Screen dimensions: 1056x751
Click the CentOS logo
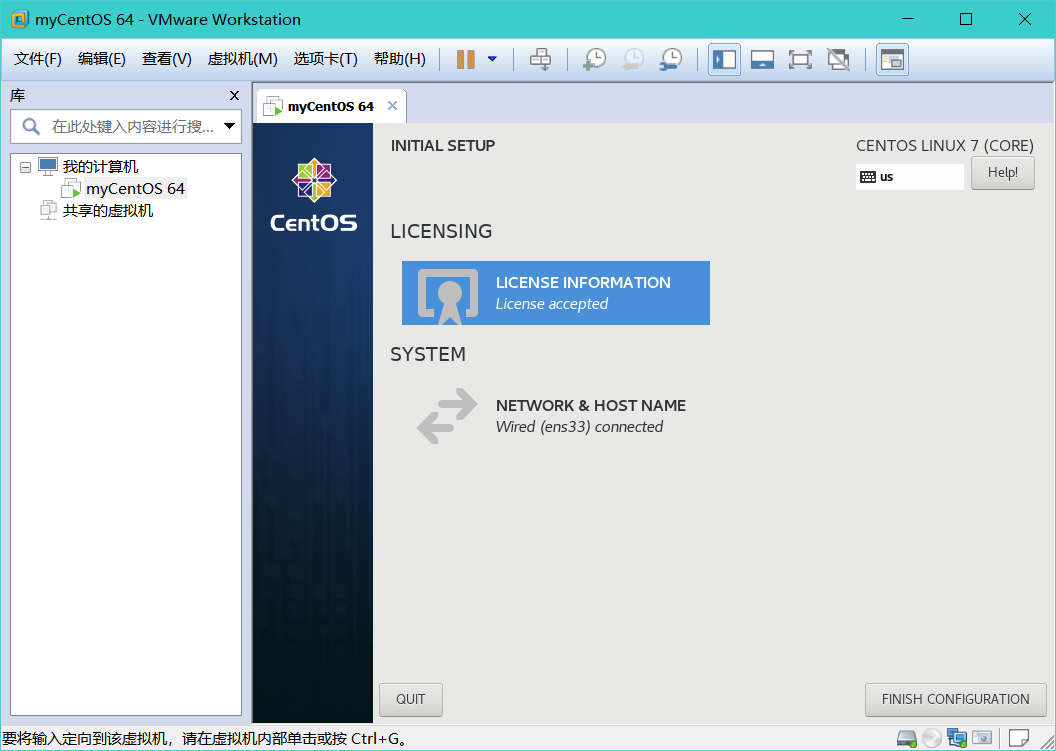pyautogui.click(x=314, y=195)
